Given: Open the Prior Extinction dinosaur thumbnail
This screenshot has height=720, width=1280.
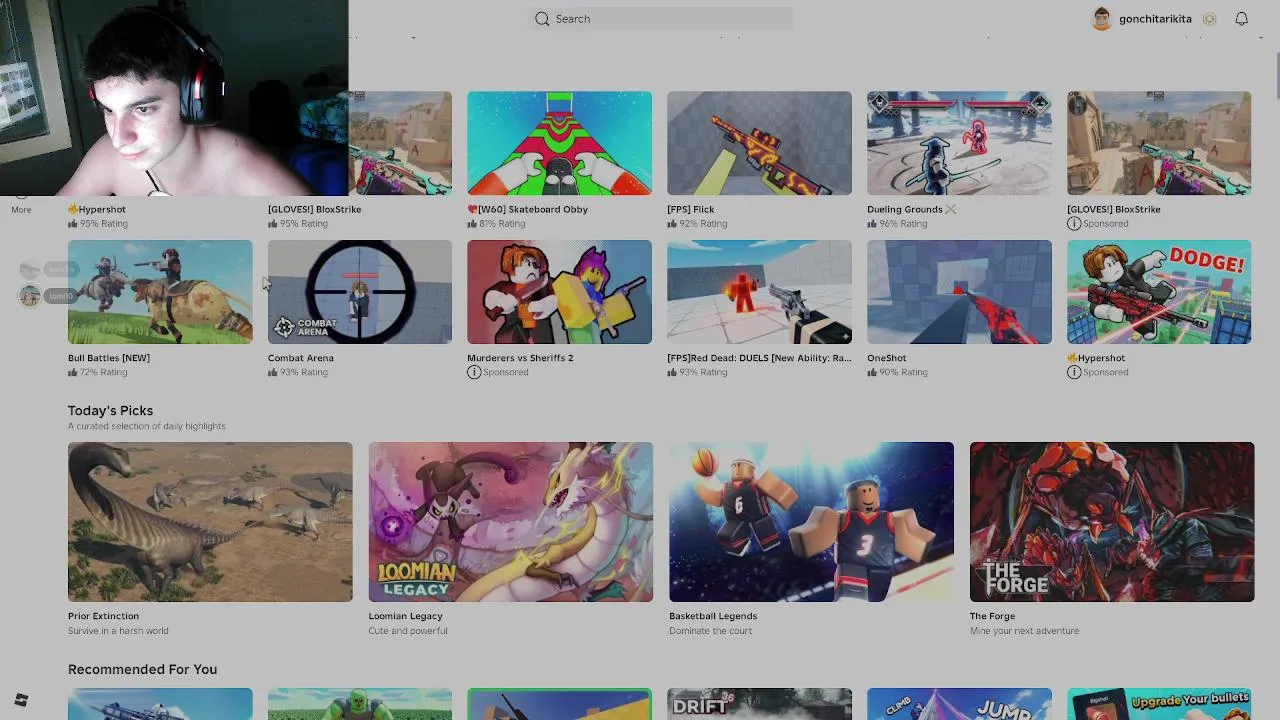Looking at the screenshot, I should (210, 522).
